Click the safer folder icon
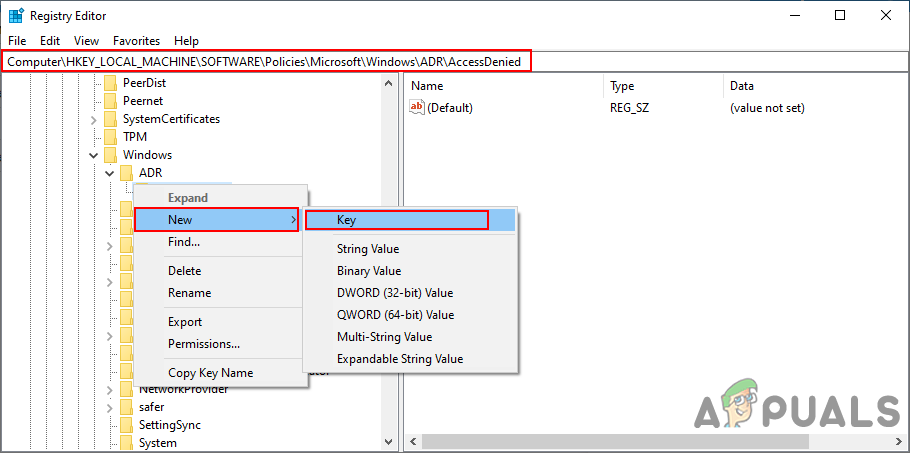 (x=127, y=407)
